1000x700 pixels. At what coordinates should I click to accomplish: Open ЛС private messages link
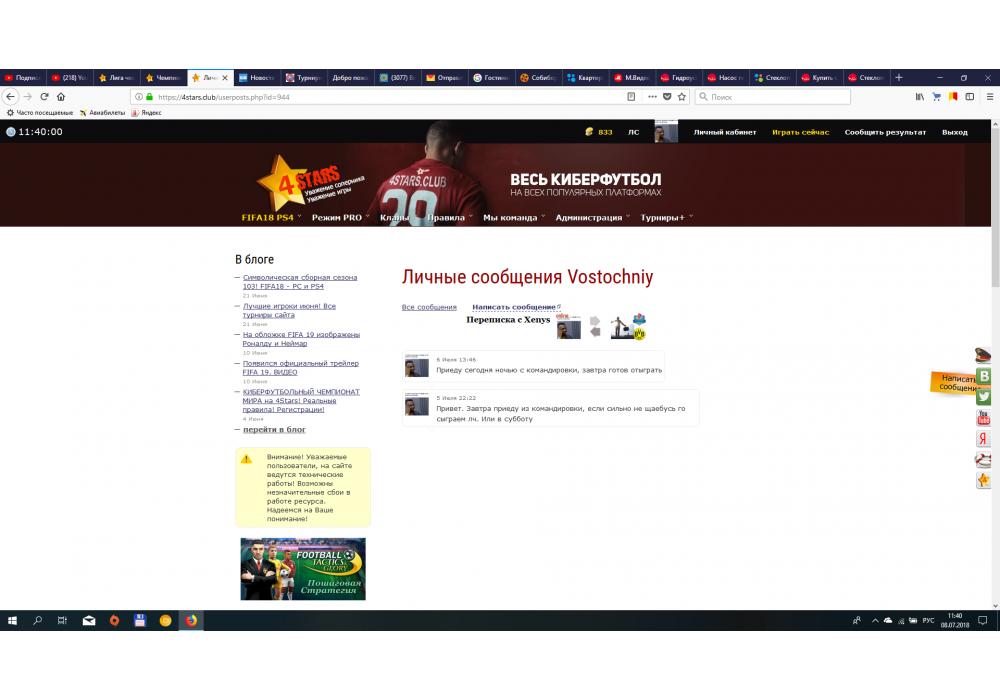pyautogui.click(x=633, y=132)
